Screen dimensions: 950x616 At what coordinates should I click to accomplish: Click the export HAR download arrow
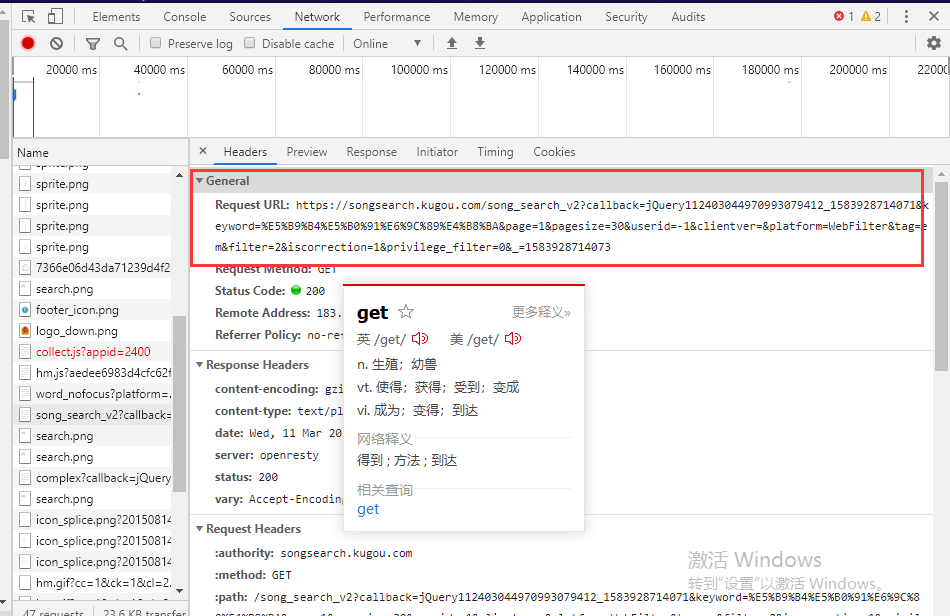pyautogui.click(x=480, y=43)
